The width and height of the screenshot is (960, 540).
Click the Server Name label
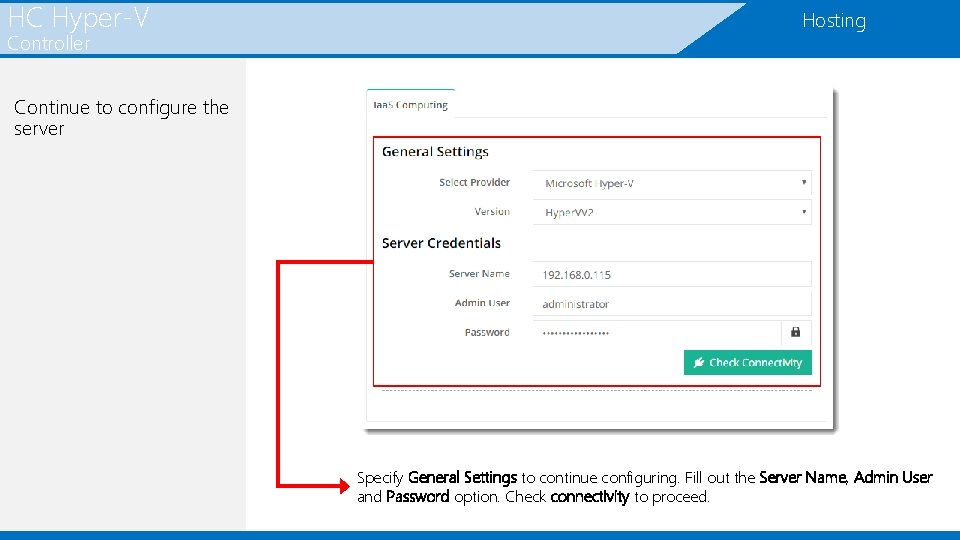tap(479, 274)
